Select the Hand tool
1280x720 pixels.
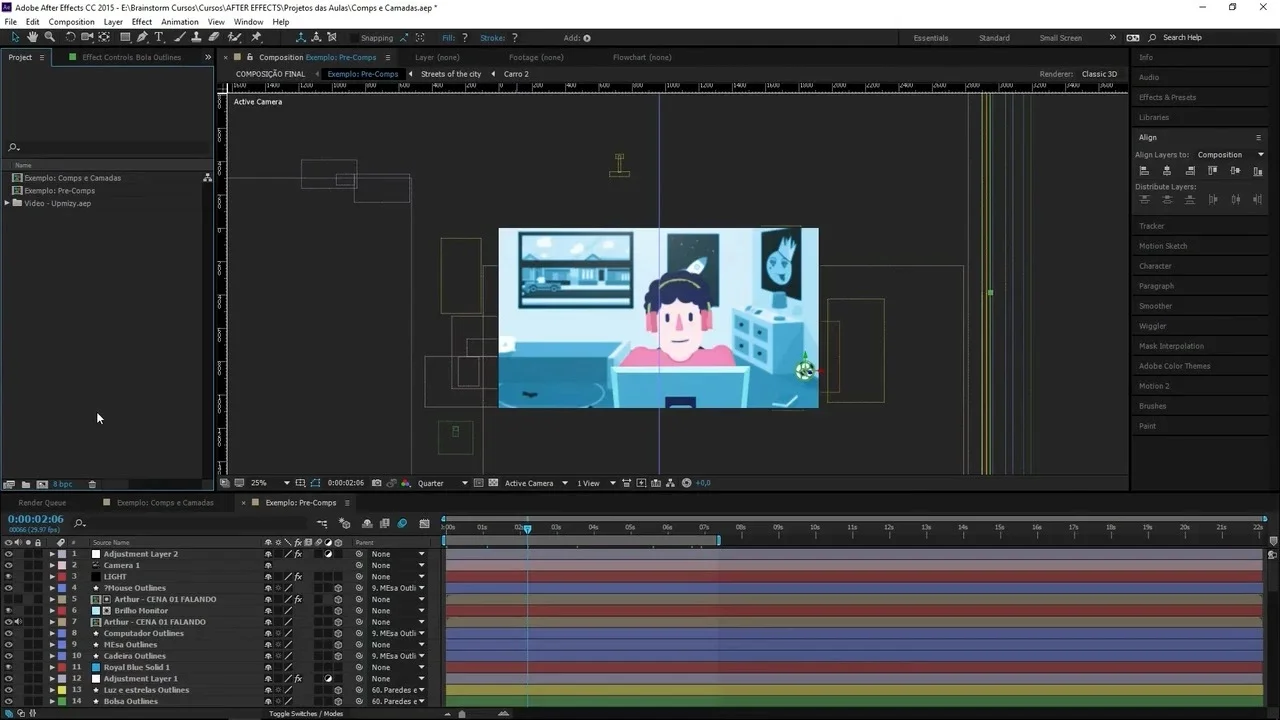point(32,37)
